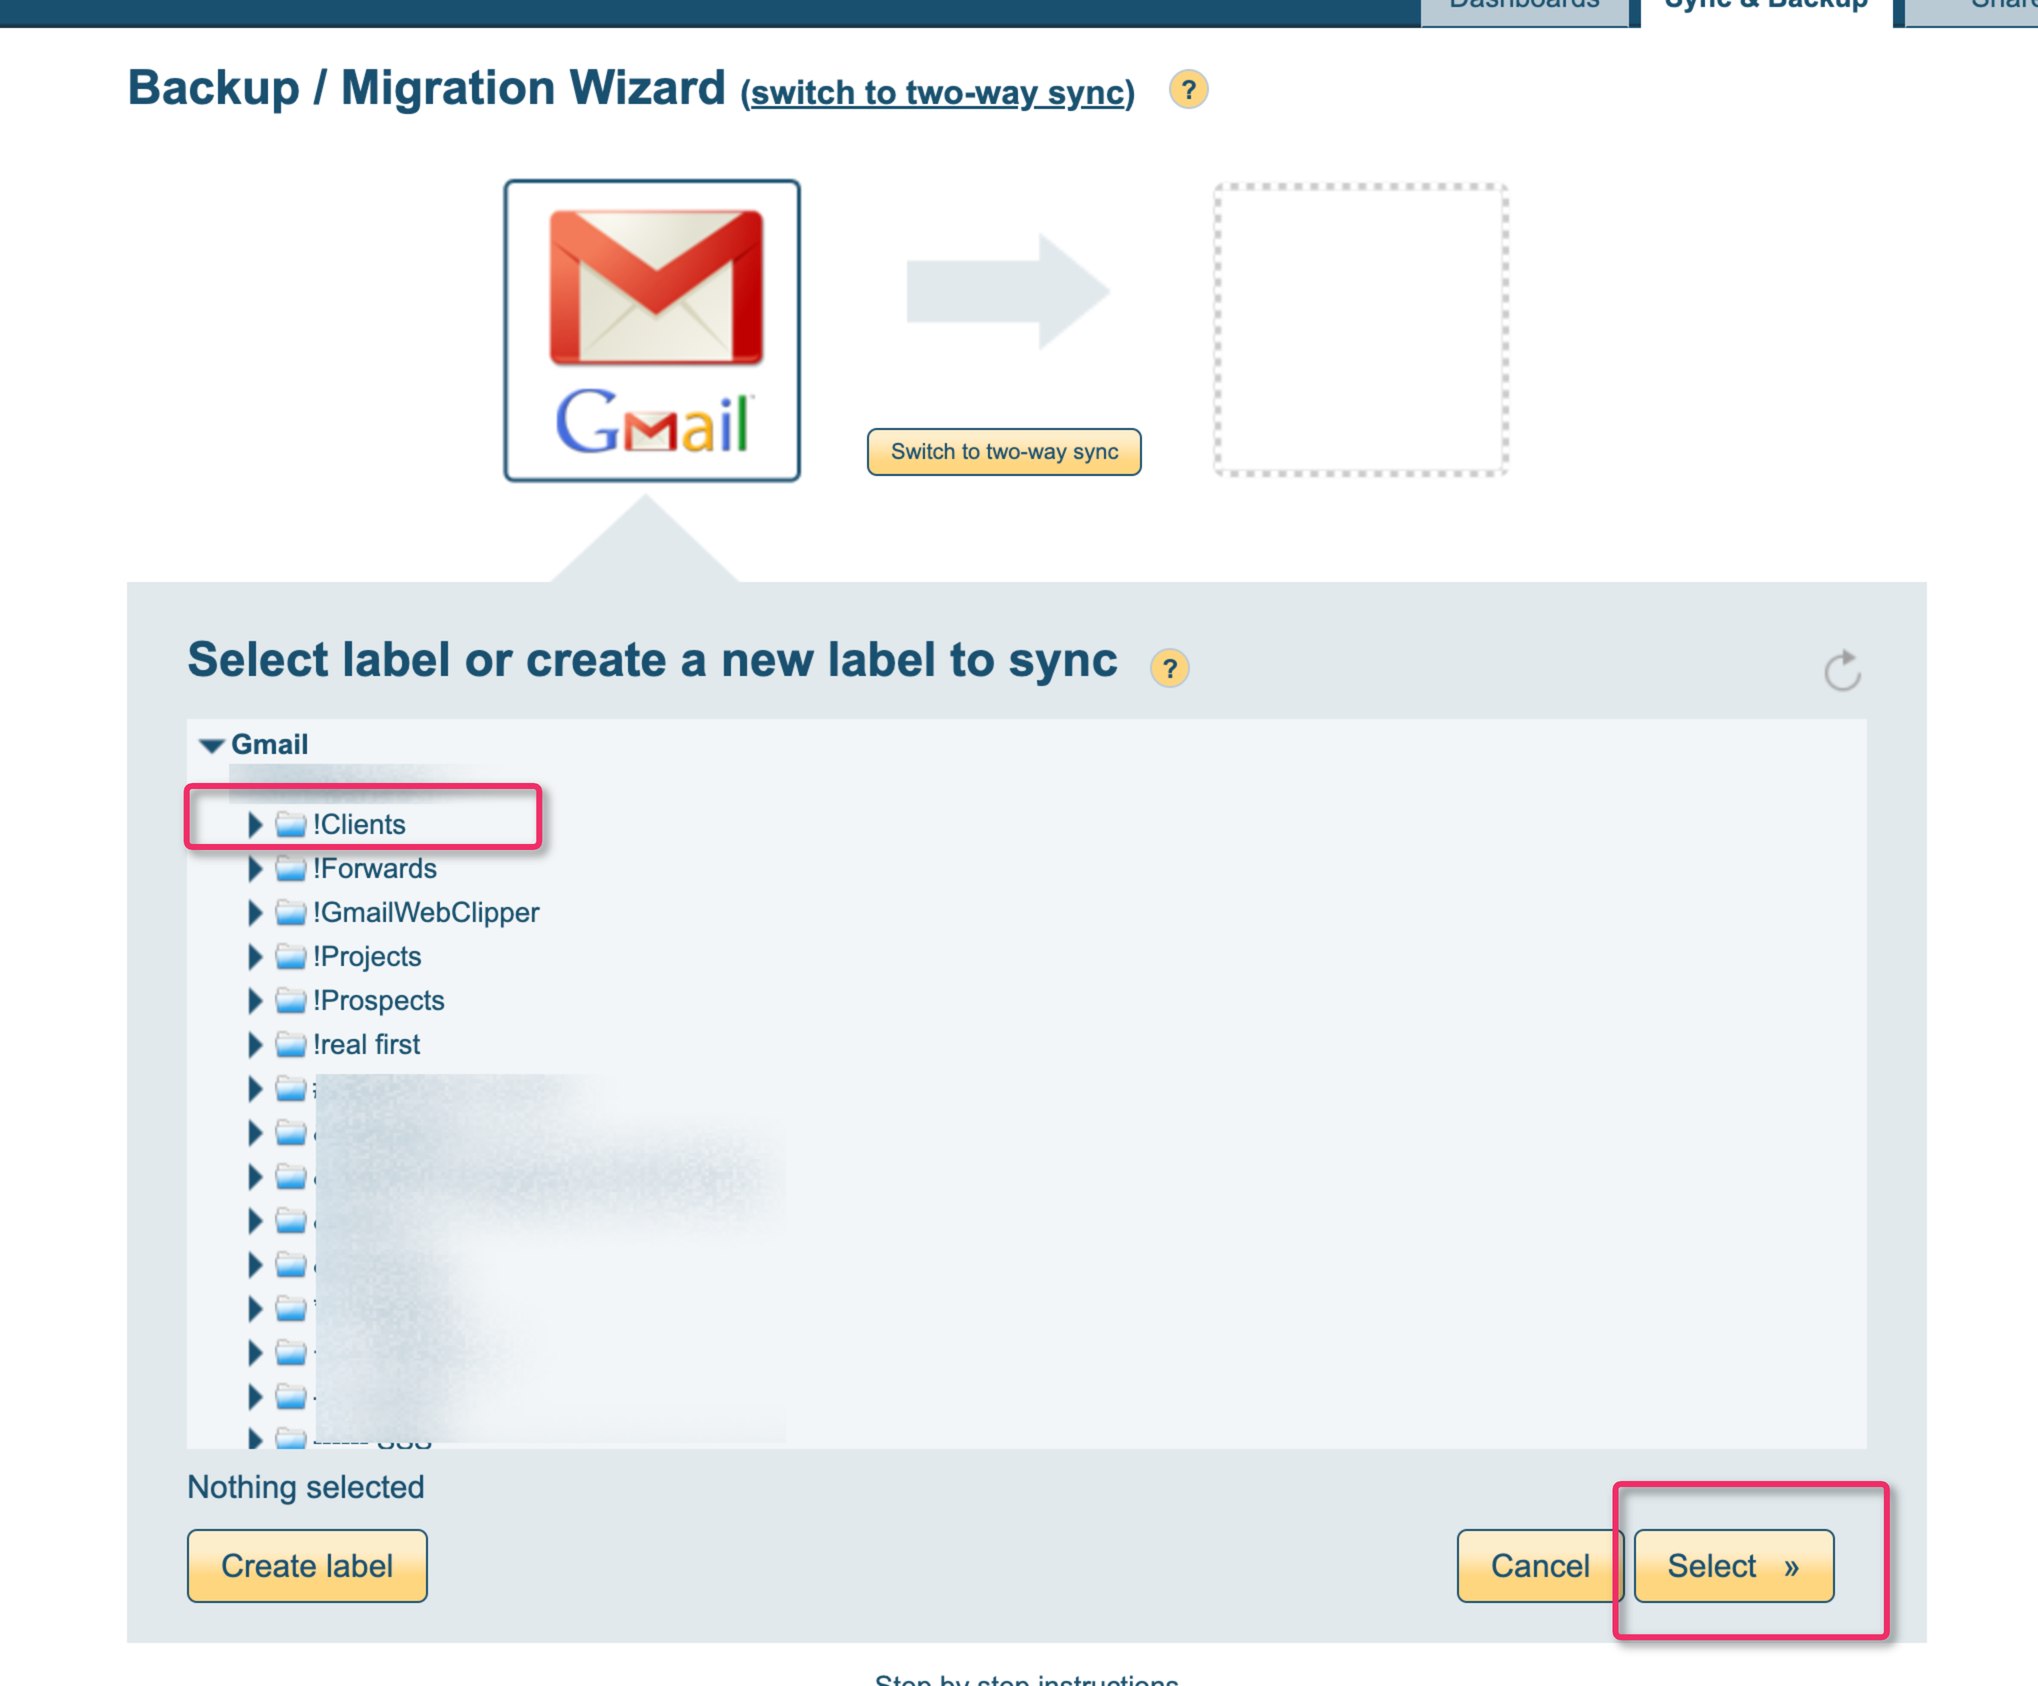
Task: Click the Nothing selected status text
Action: pos(306,1487)
